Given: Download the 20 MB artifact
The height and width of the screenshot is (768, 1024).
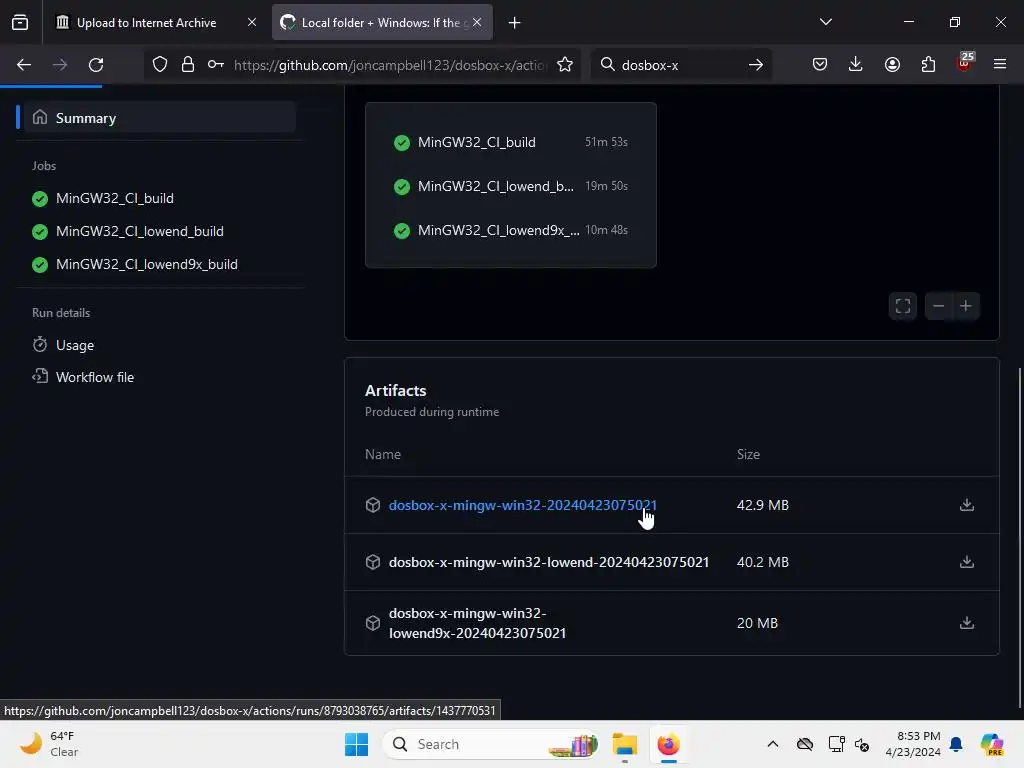Looking at the screenshot, I should point(967,623).
